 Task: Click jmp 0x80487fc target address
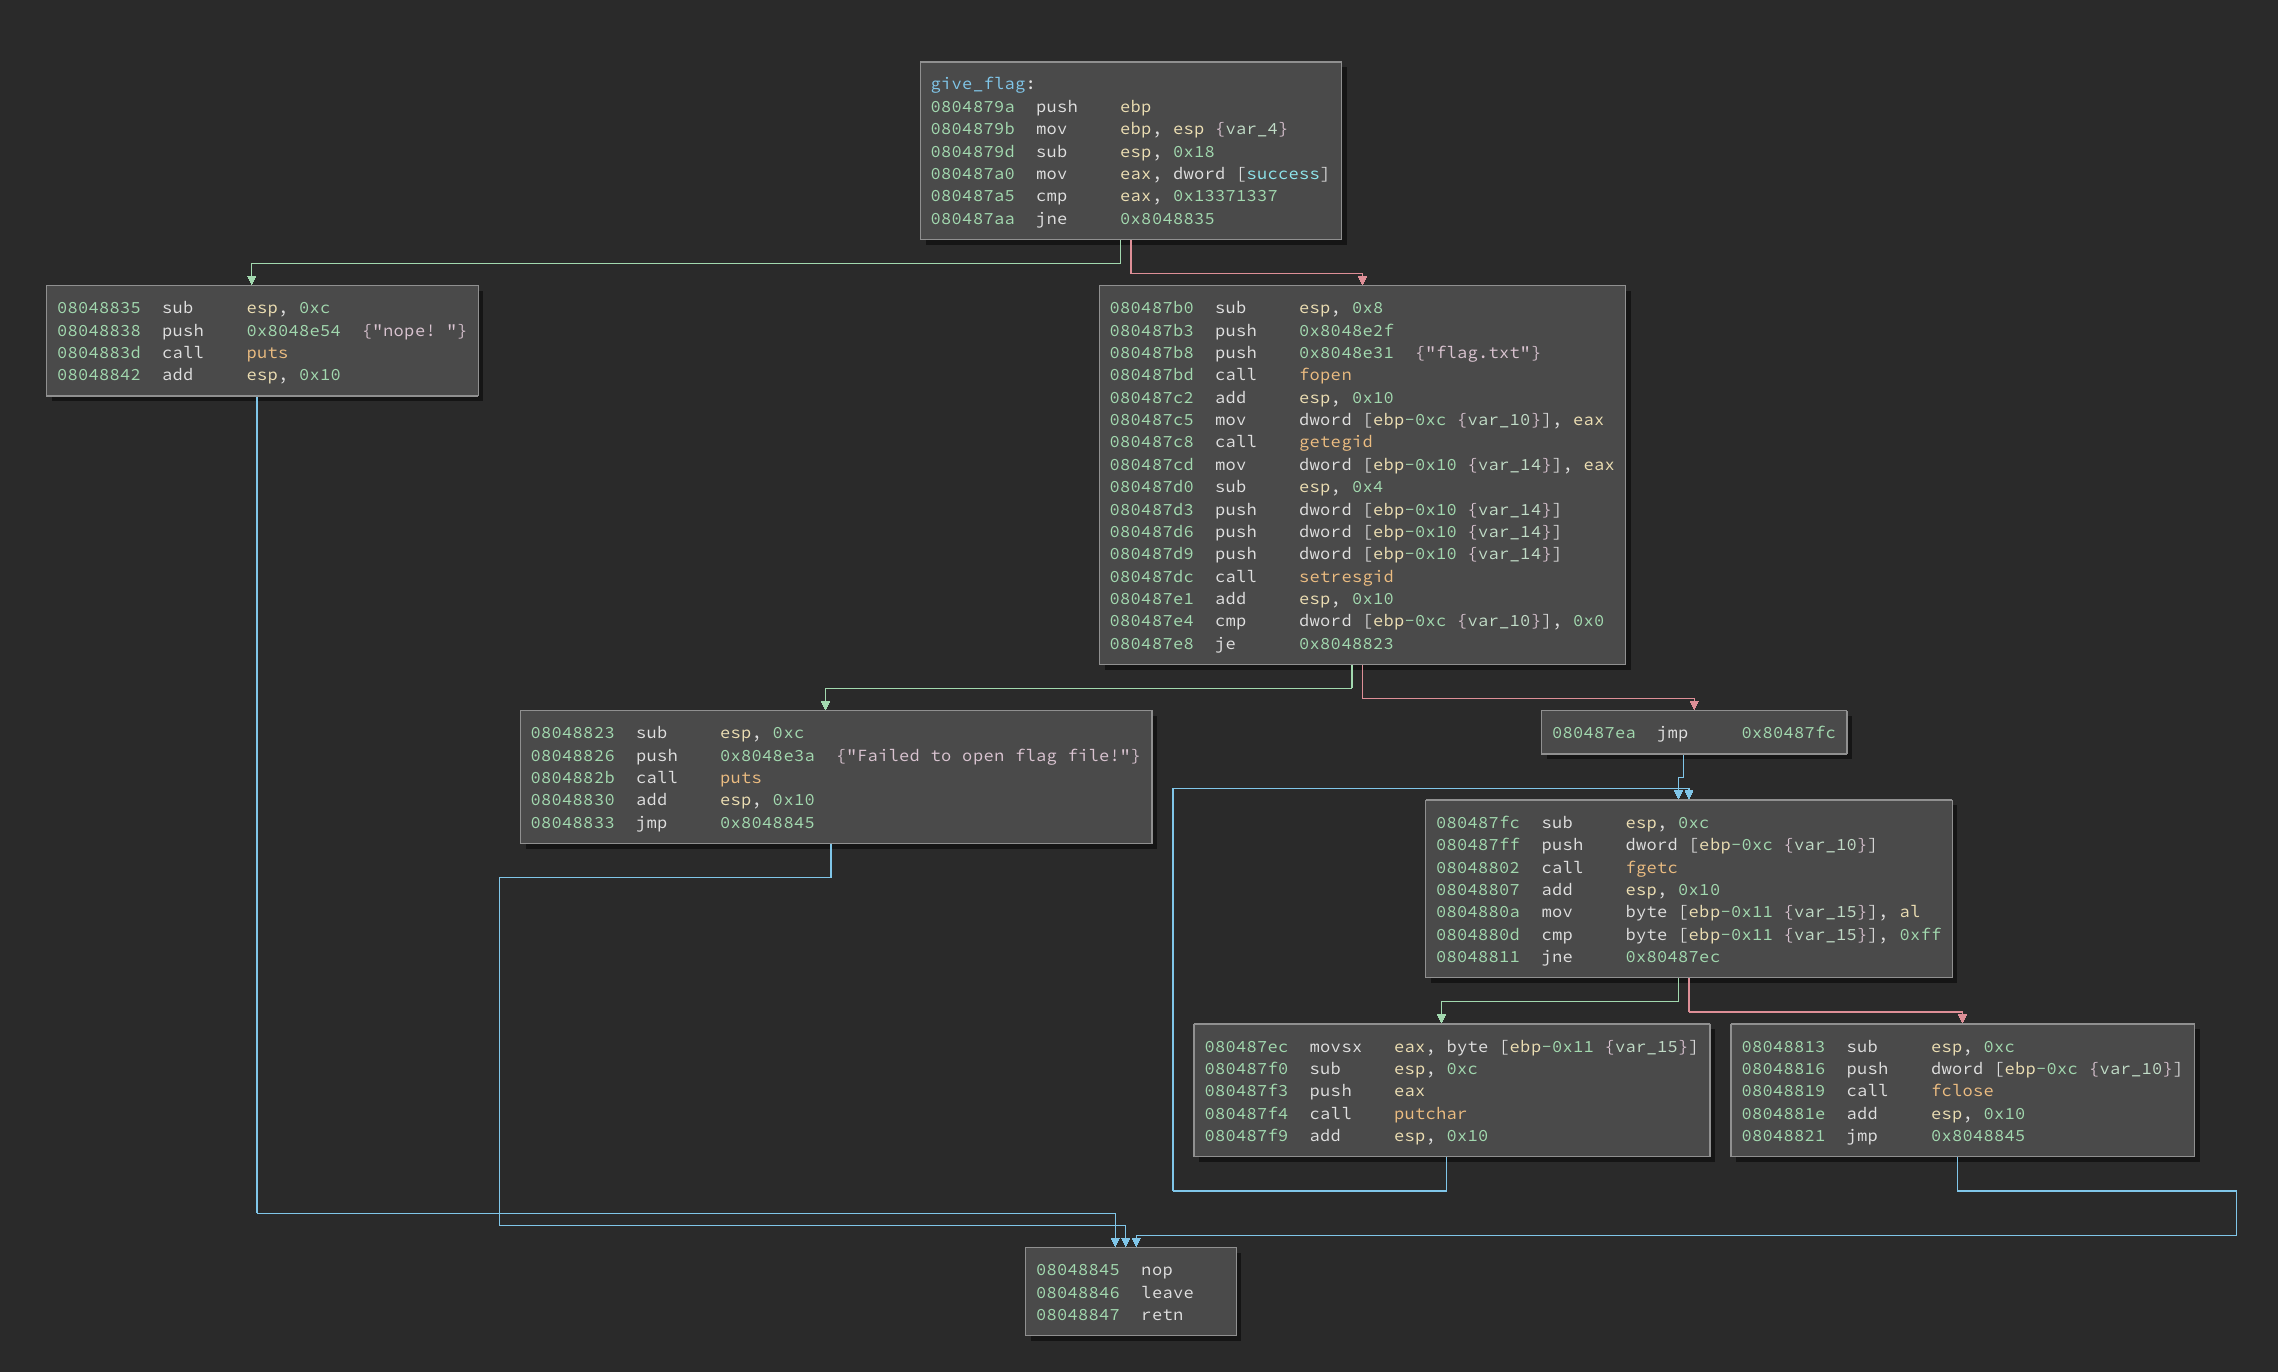[1788, 733]
